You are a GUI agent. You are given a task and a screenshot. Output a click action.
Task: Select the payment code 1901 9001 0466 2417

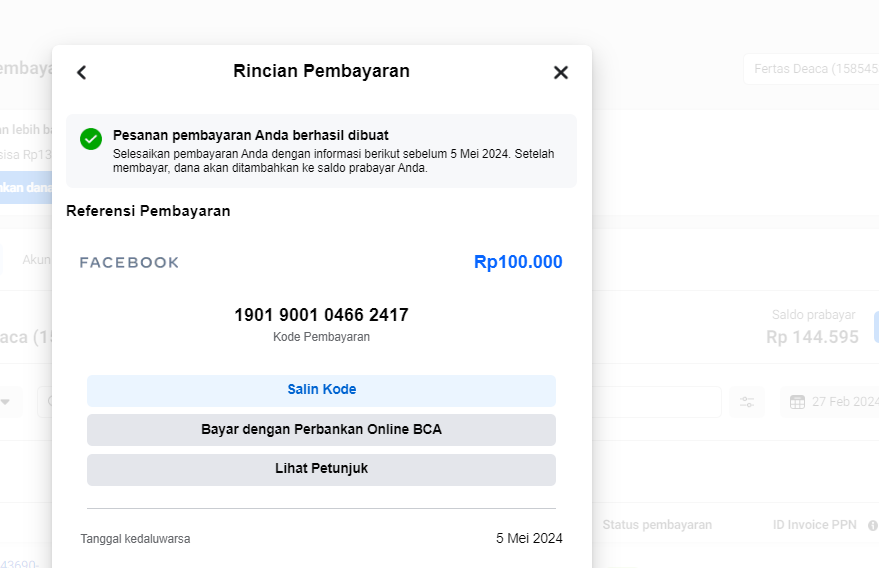[321, 315]
